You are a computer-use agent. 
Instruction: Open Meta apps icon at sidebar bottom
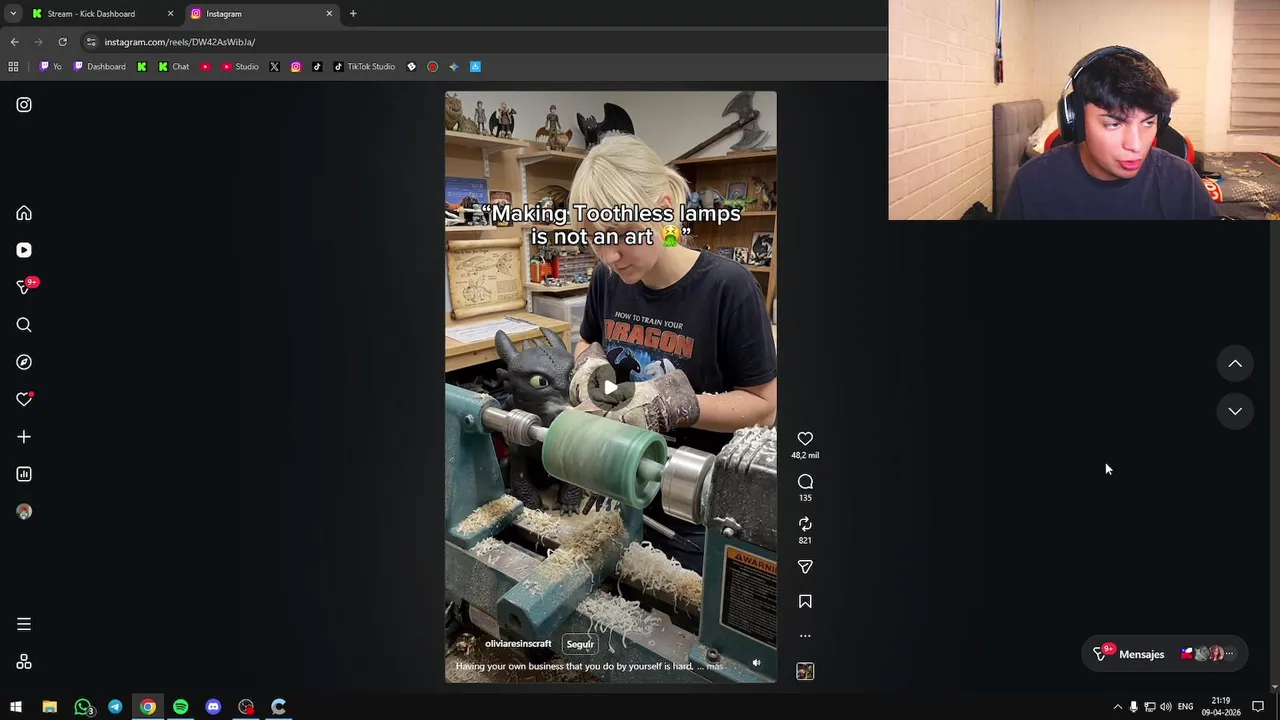click(x=24, y=662)
